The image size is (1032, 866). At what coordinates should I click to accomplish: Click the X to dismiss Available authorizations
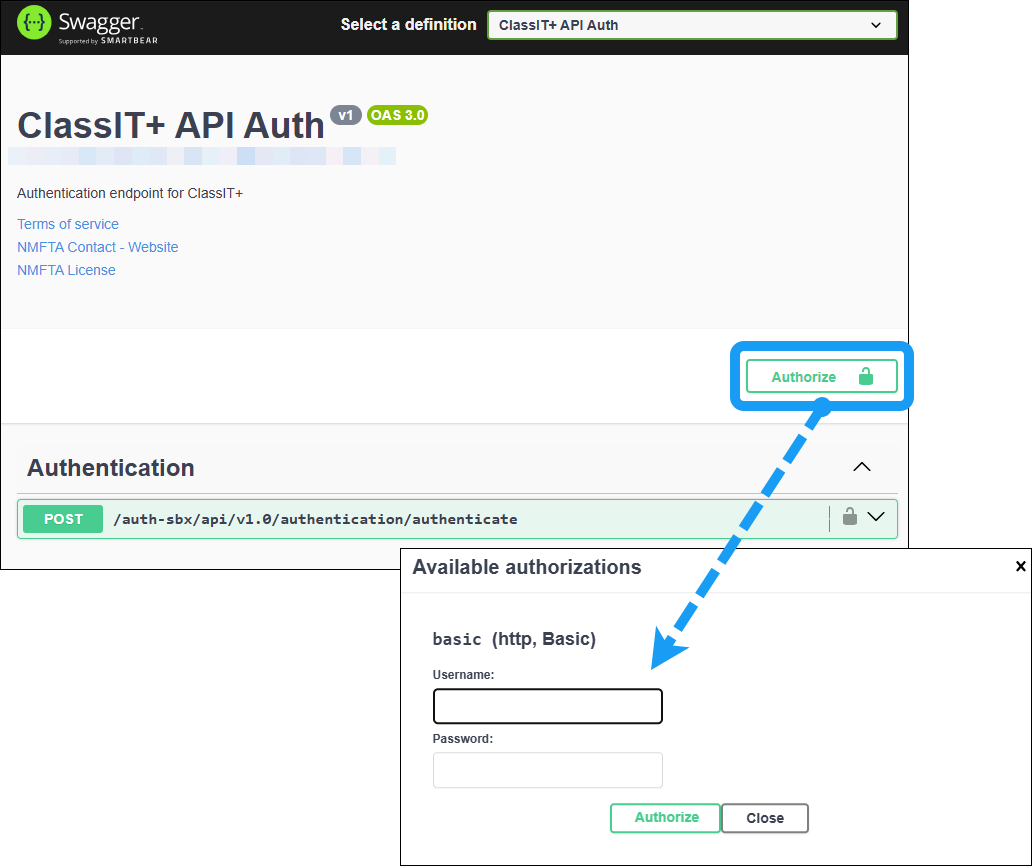(1020, 566)
